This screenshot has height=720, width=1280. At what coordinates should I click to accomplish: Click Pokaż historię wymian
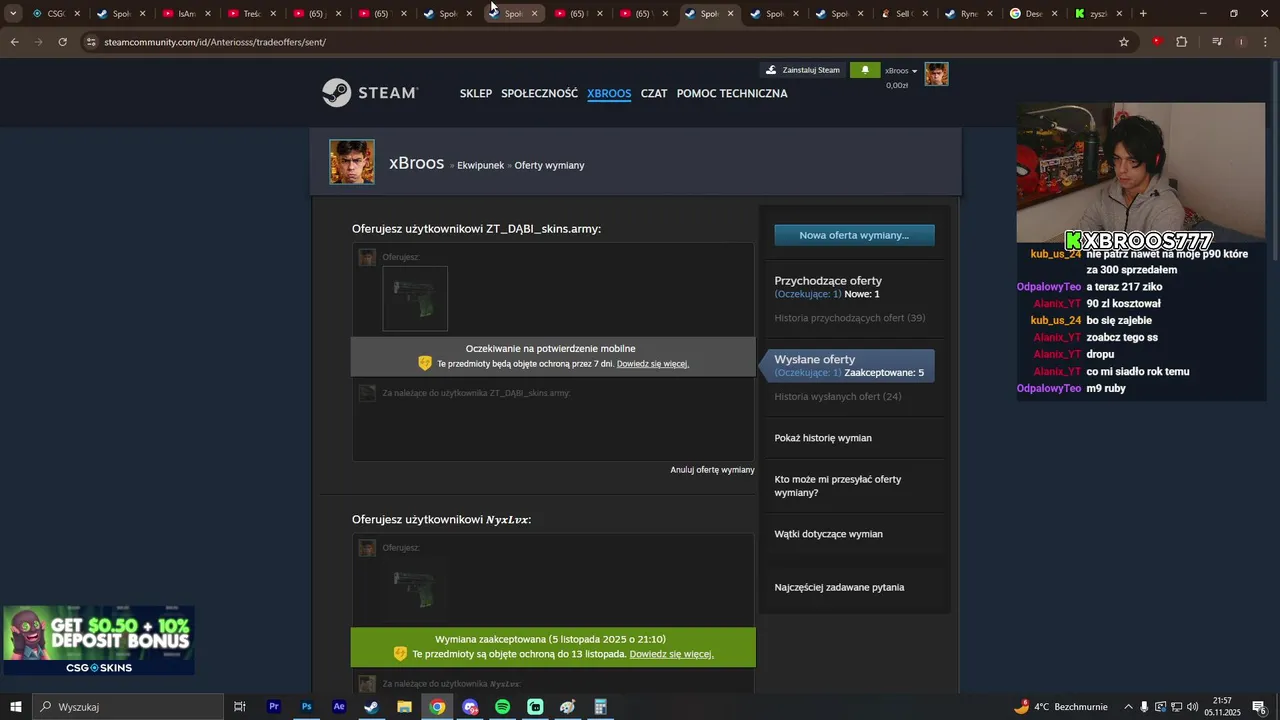click(x=823, y=438)
